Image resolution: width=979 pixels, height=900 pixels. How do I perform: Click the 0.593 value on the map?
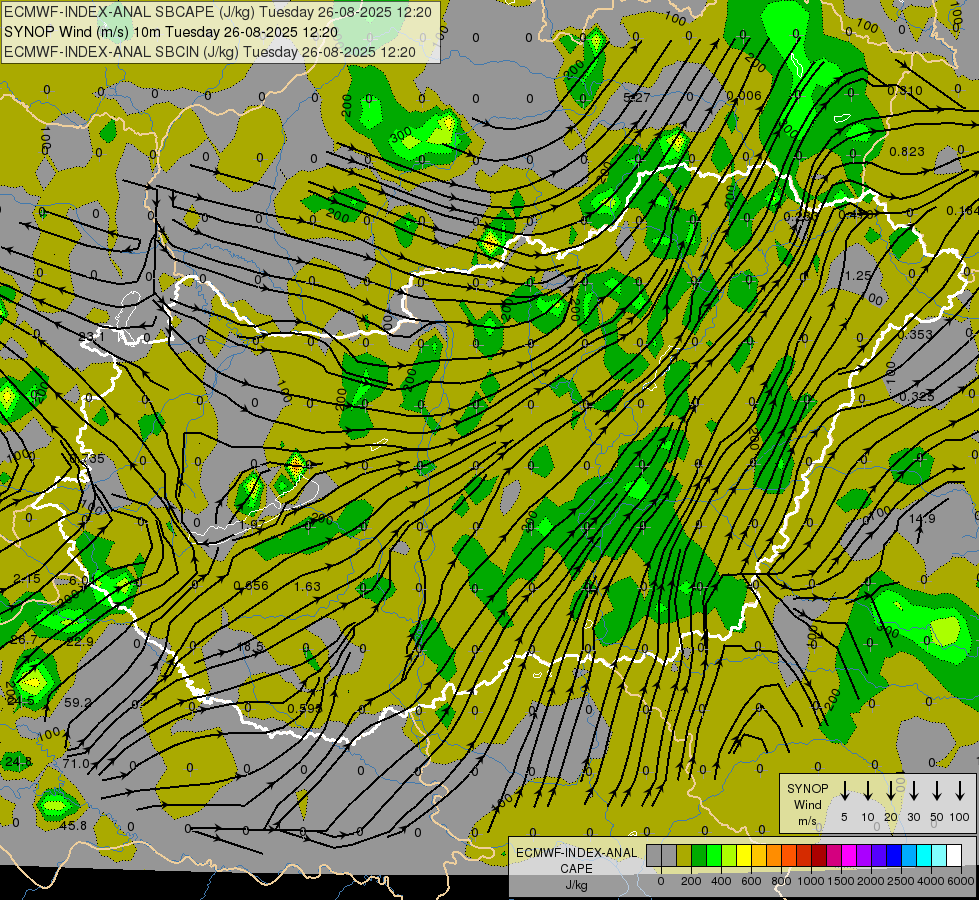click(x=305, y=708)
